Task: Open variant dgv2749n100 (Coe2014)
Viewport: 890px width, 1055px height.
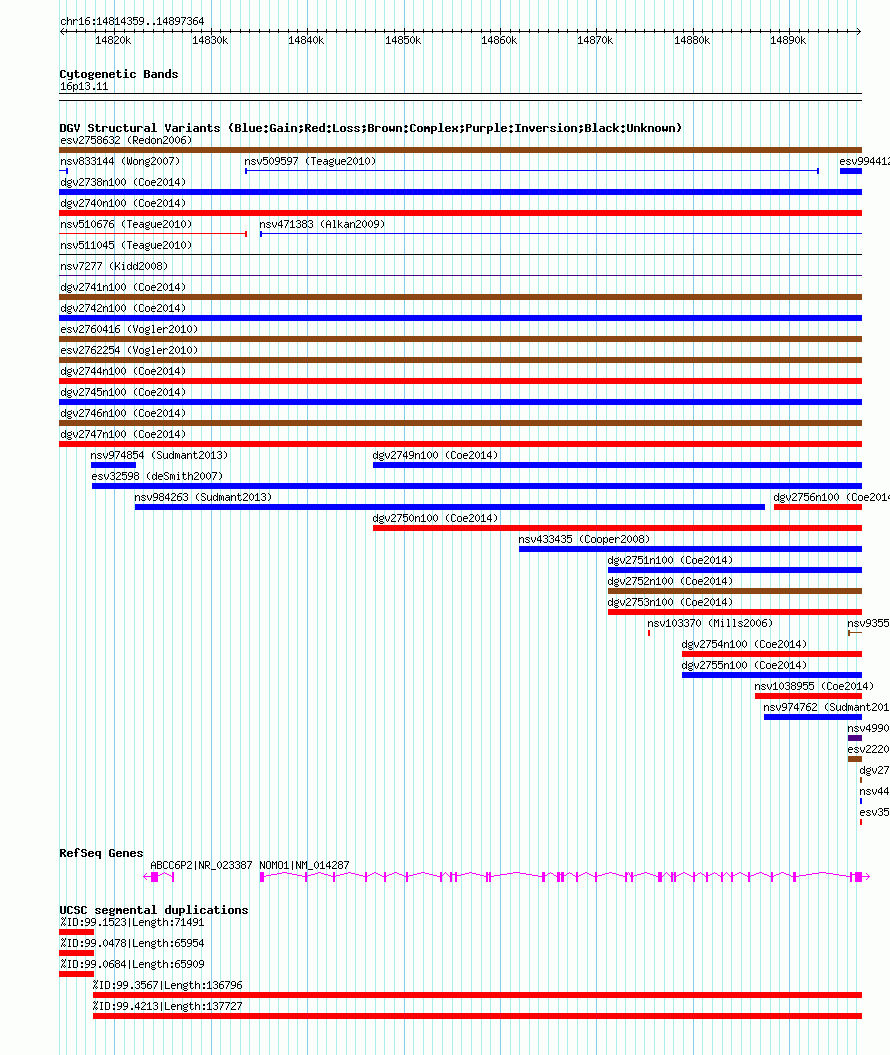Action: tap(435, 456)
